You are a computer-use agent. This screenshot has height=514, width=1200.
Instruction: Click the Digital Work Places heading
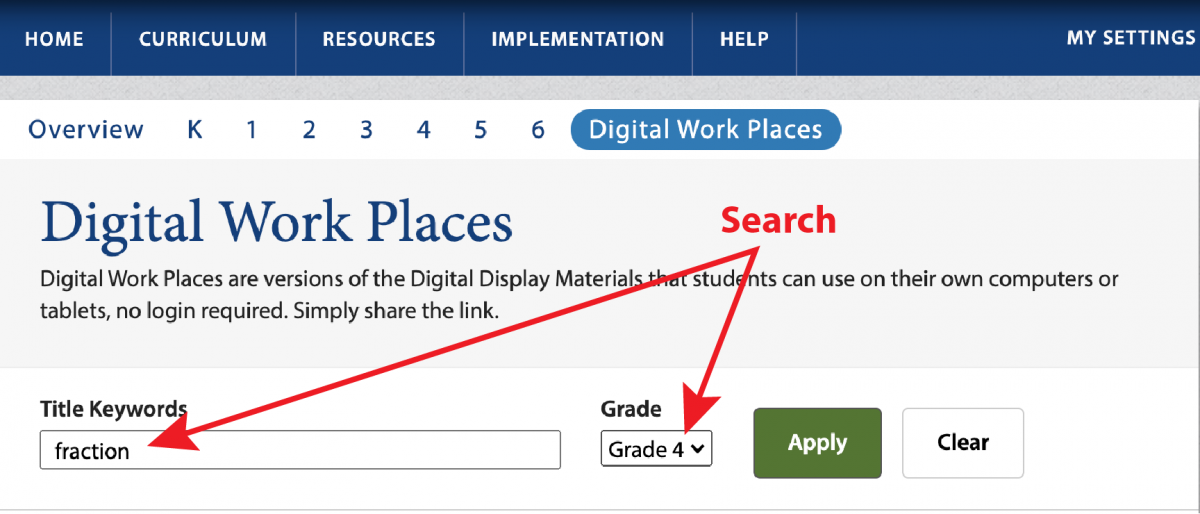pyautogui.click(x=276, y=223)
